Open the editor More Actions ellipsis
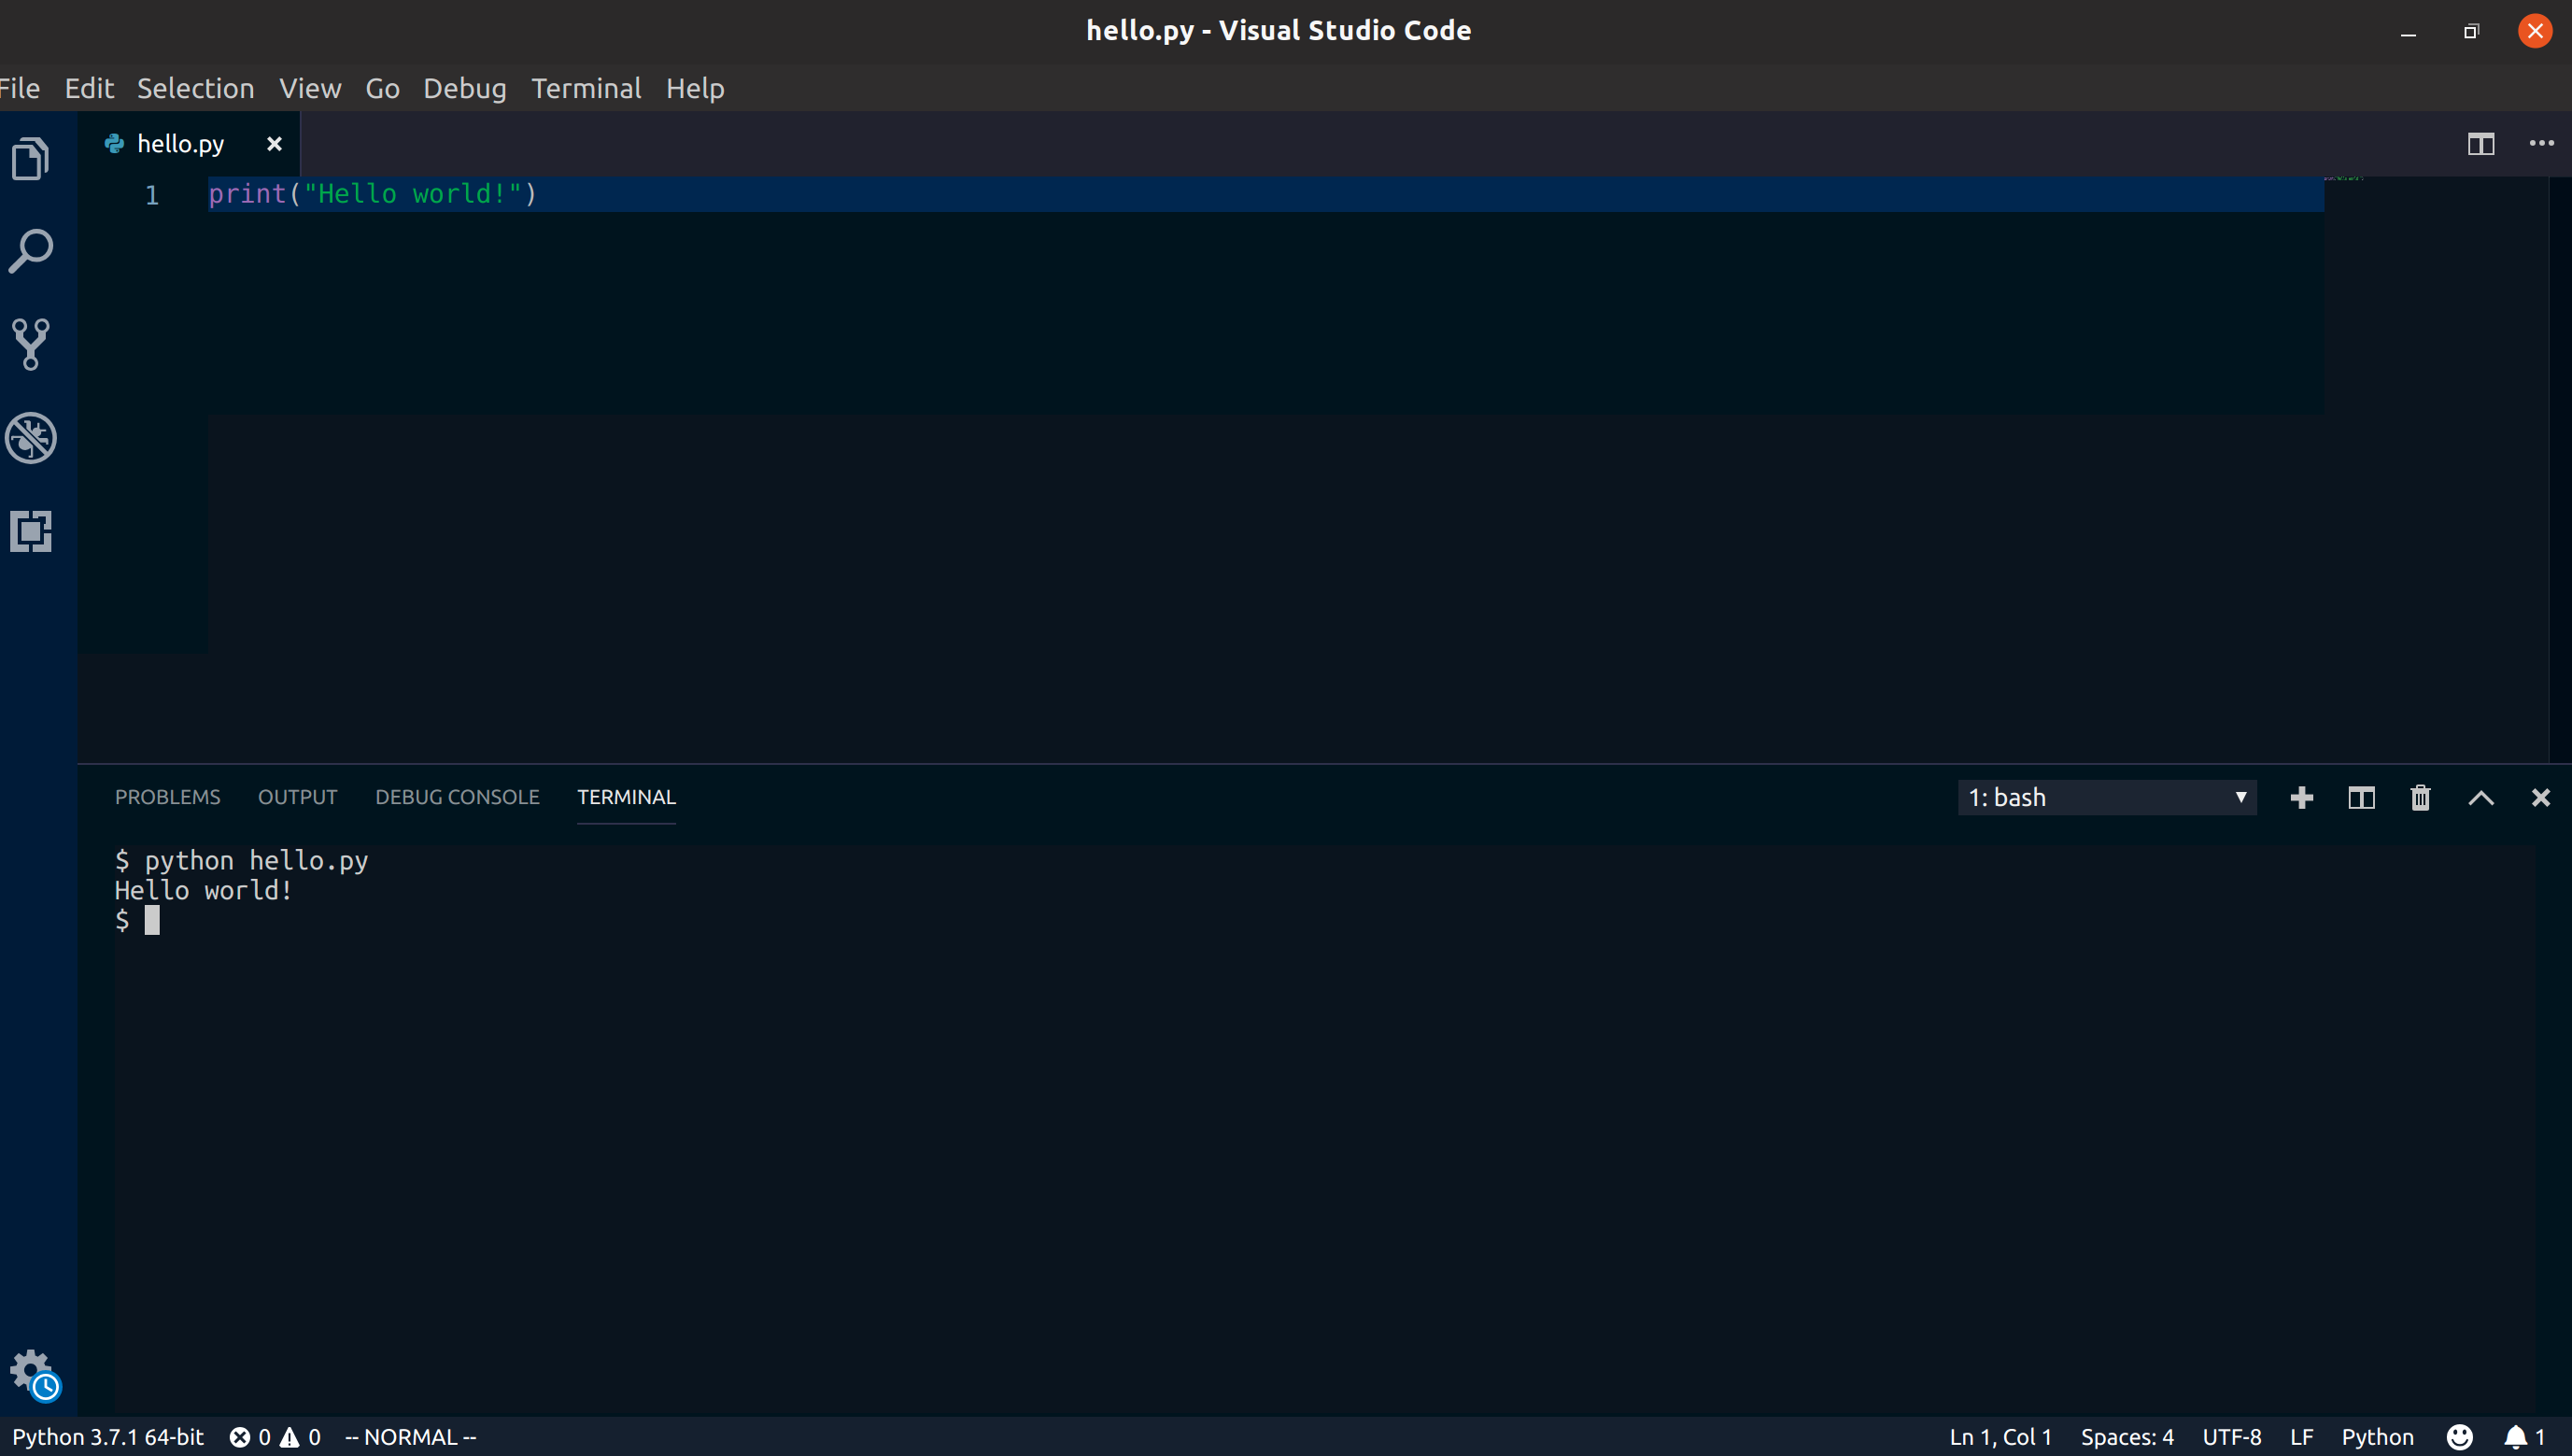The width and height of the screenshot is (2572, 1456). (2541, 144)
